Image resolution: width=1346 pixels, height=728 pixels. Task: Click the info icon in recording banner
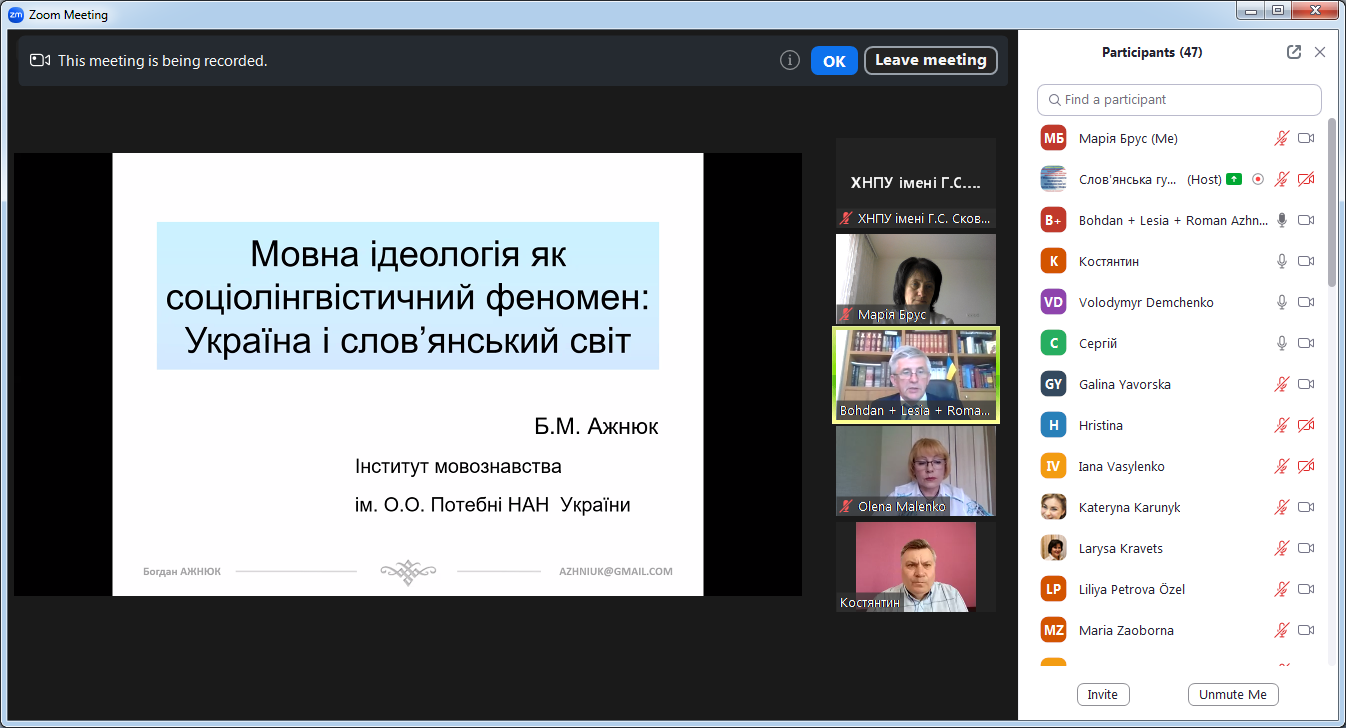pyautogui.click(x=790, y=61)
